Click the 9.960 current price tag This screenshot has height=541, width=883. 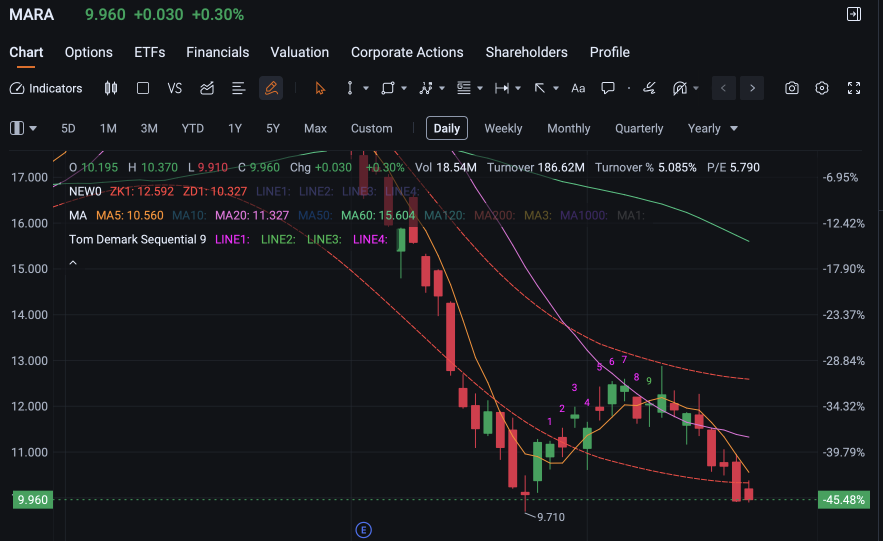point(33,500)
